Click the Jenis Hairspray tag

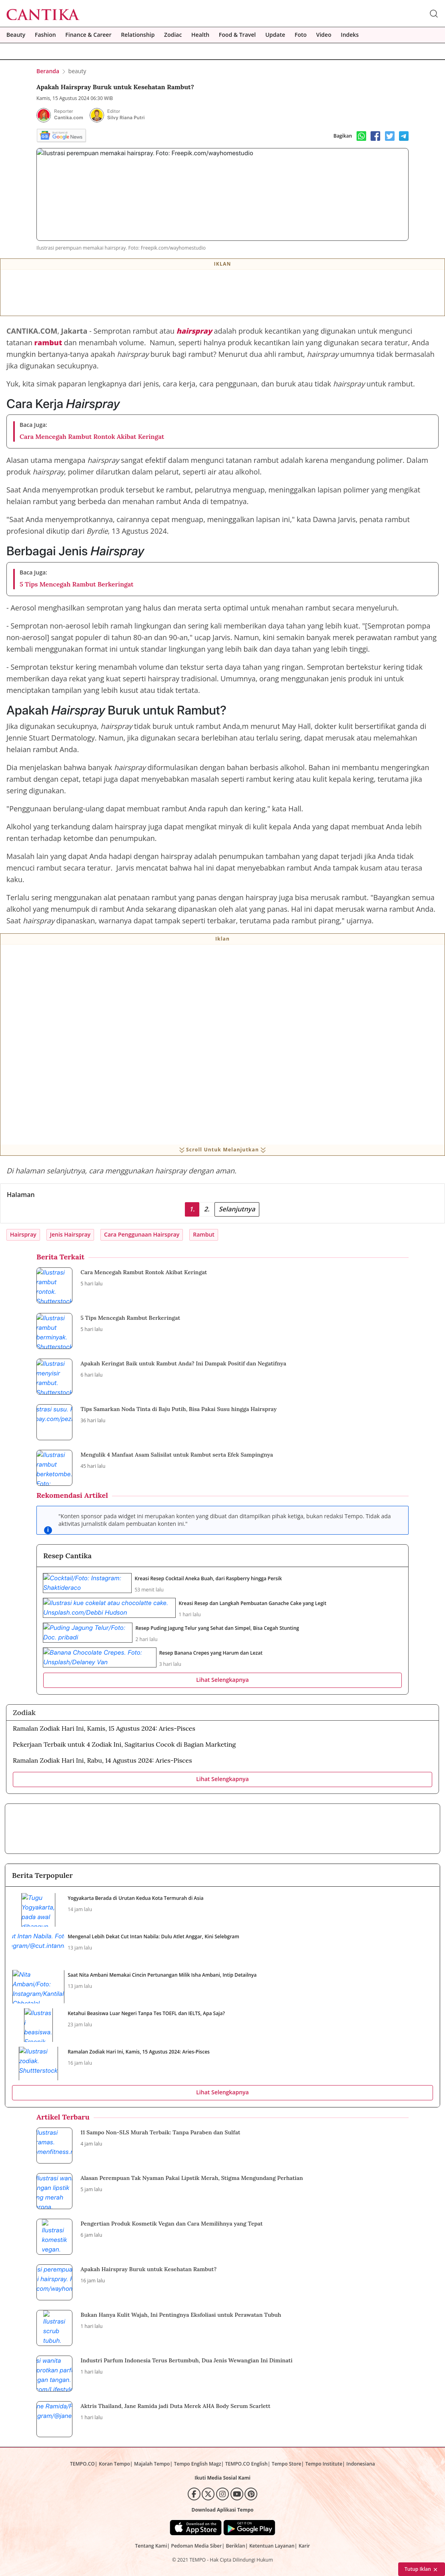[x=70, y=1235]
